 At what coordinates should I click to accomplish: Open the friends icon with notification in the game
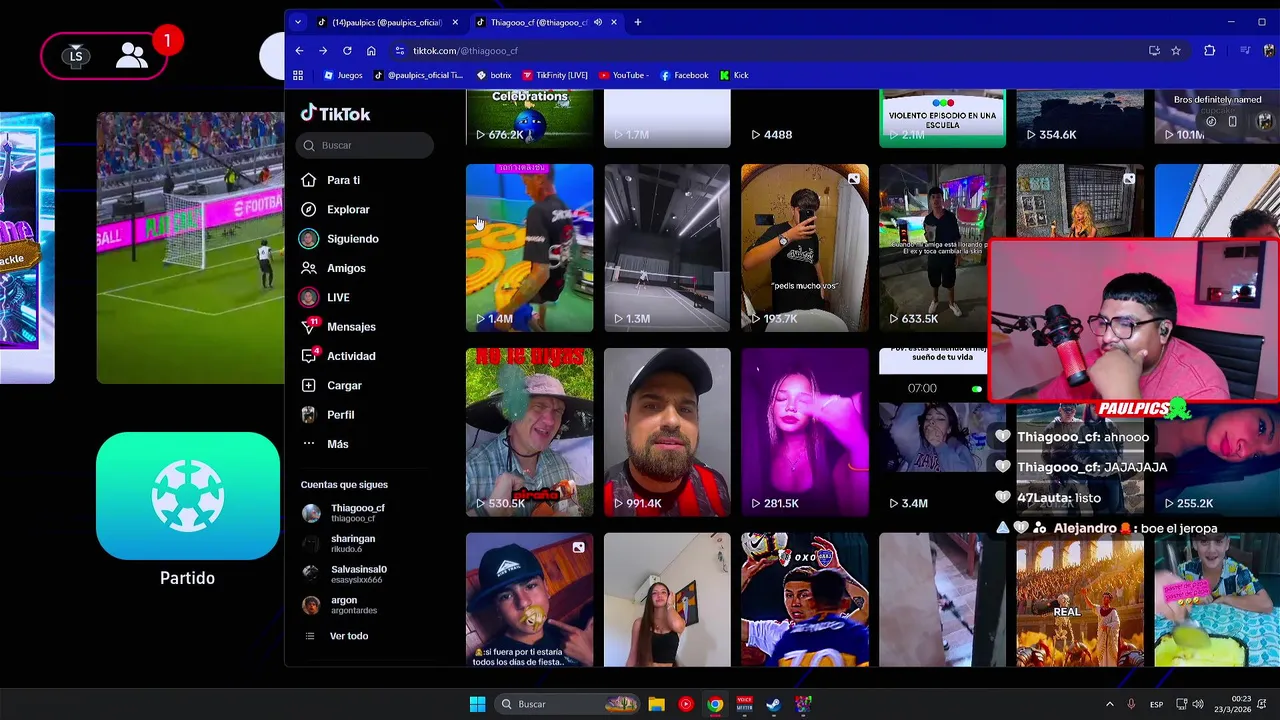pos(131,55)
